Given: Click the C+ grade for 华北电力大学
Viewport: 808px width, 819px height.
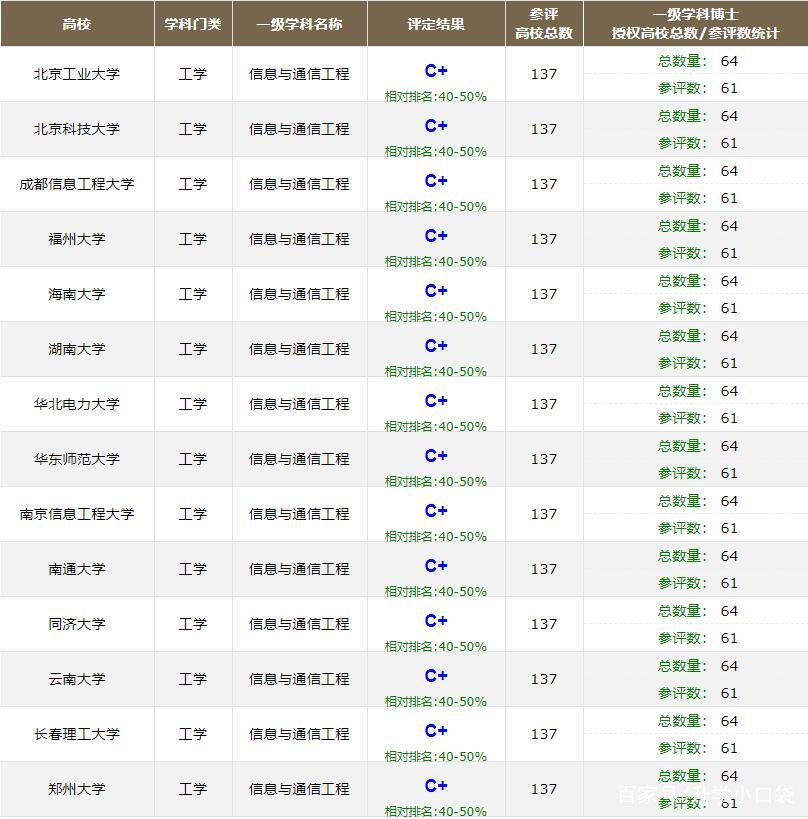Looking at the screenshot, I should 436,401.
